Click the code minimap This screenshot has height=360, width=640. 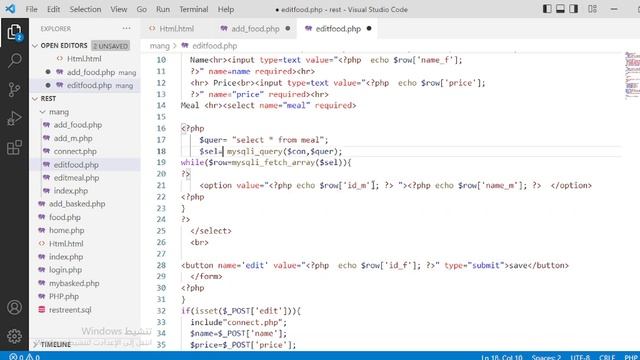click(x=632, y=75)
